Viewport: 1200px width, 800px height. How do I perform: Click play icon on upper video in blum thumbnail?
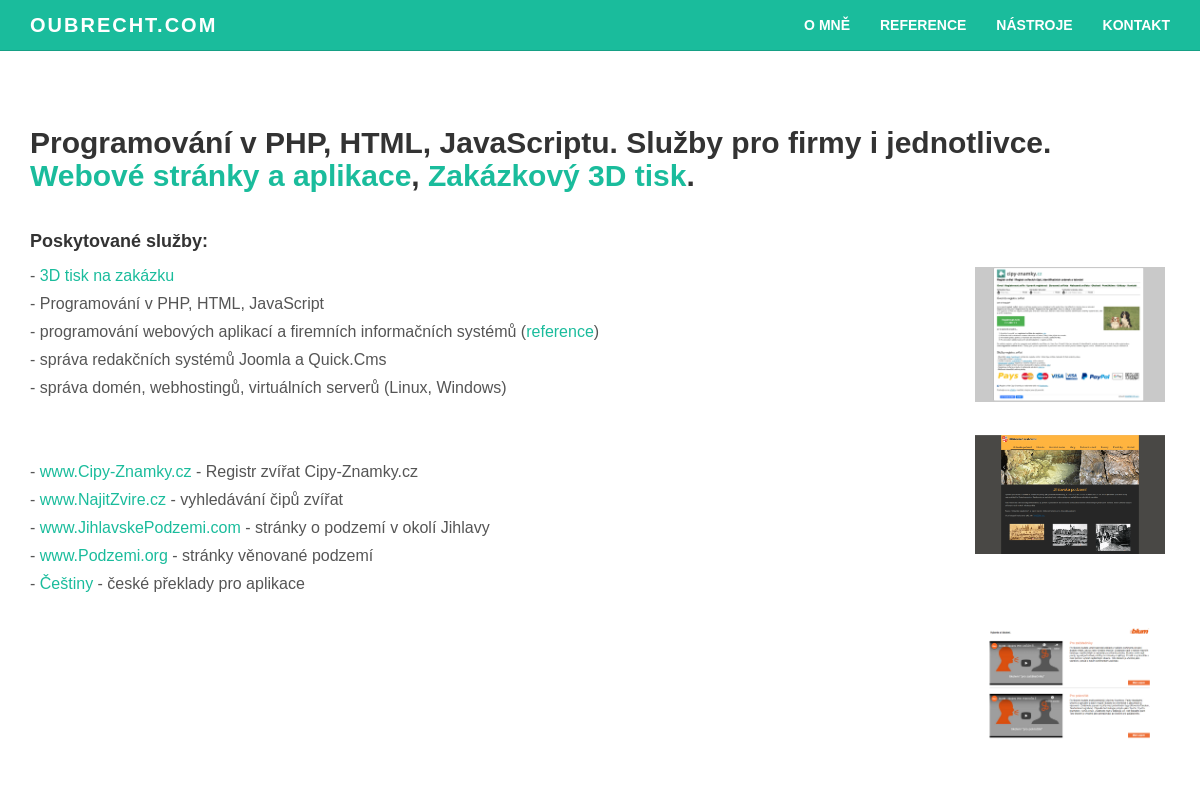coord(1026,663)
